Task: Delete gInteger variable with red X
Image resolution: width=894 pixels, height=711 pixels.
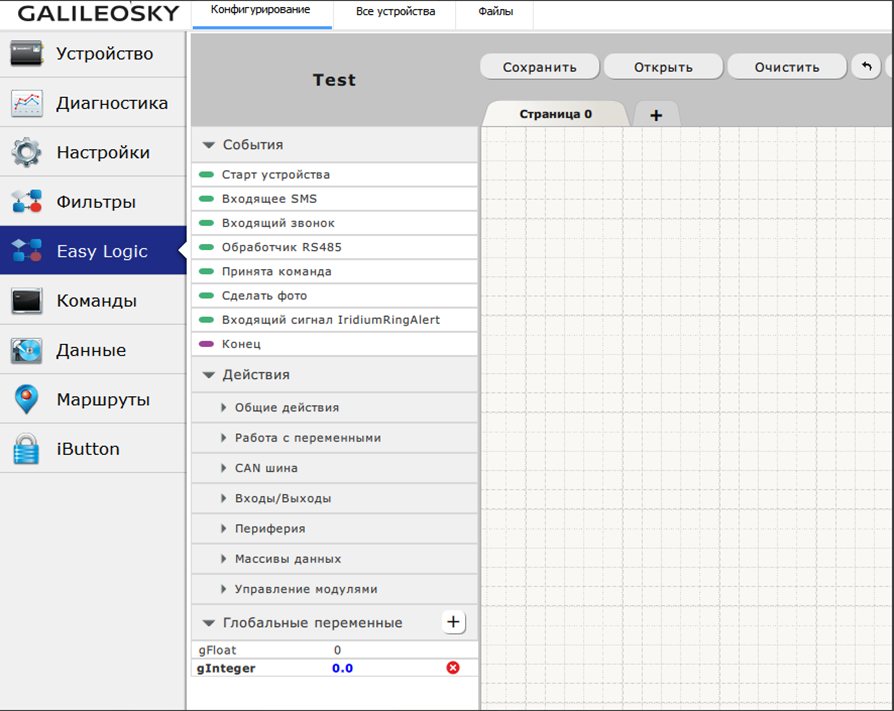Action: [453, 668]
